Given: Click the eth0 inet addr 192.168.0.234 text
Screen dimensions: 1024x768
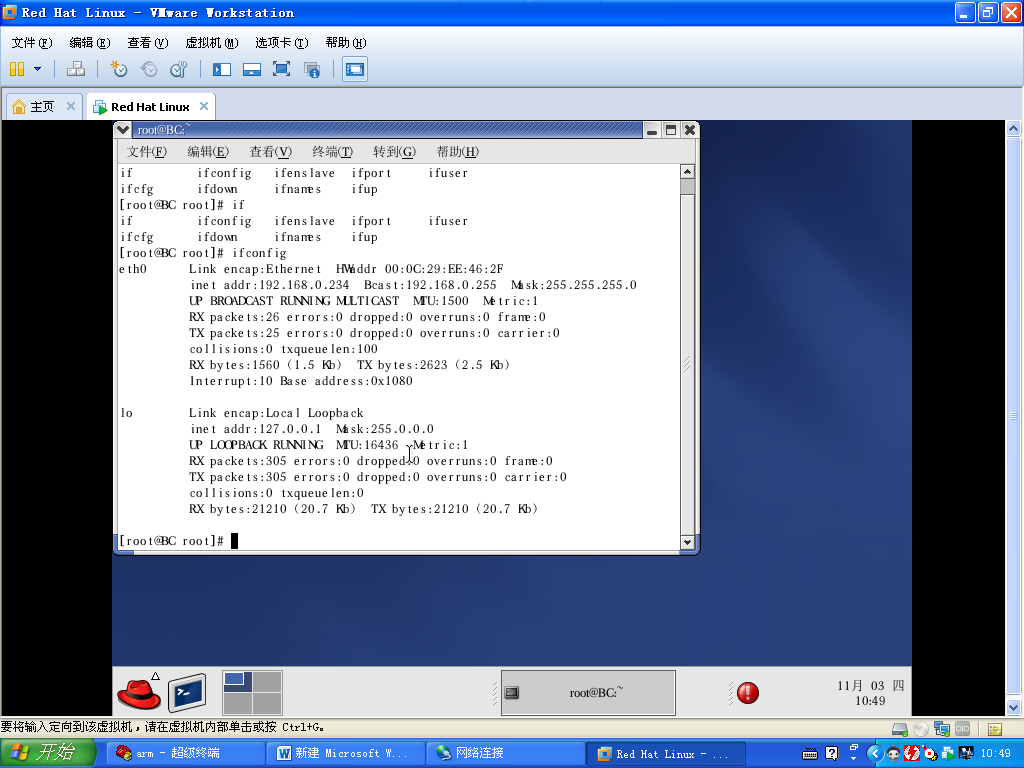Looking at the screenshot, I should pos(270,285).
